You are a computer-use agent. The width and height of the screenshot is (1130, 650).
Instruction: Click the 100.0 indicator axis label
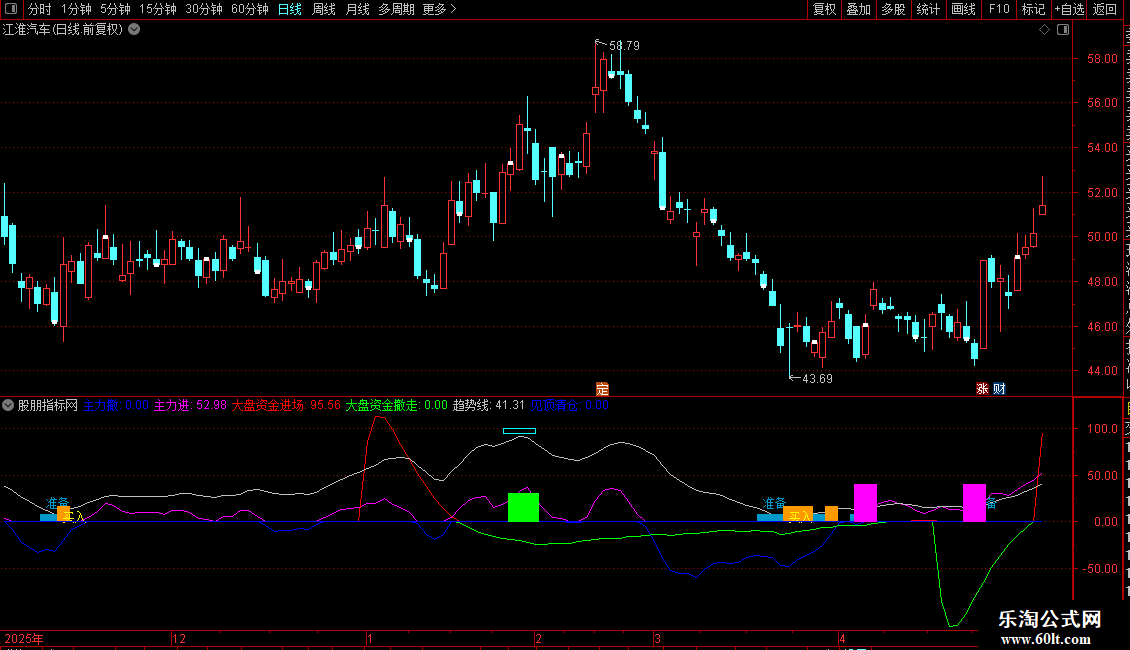pos(1102,429)
